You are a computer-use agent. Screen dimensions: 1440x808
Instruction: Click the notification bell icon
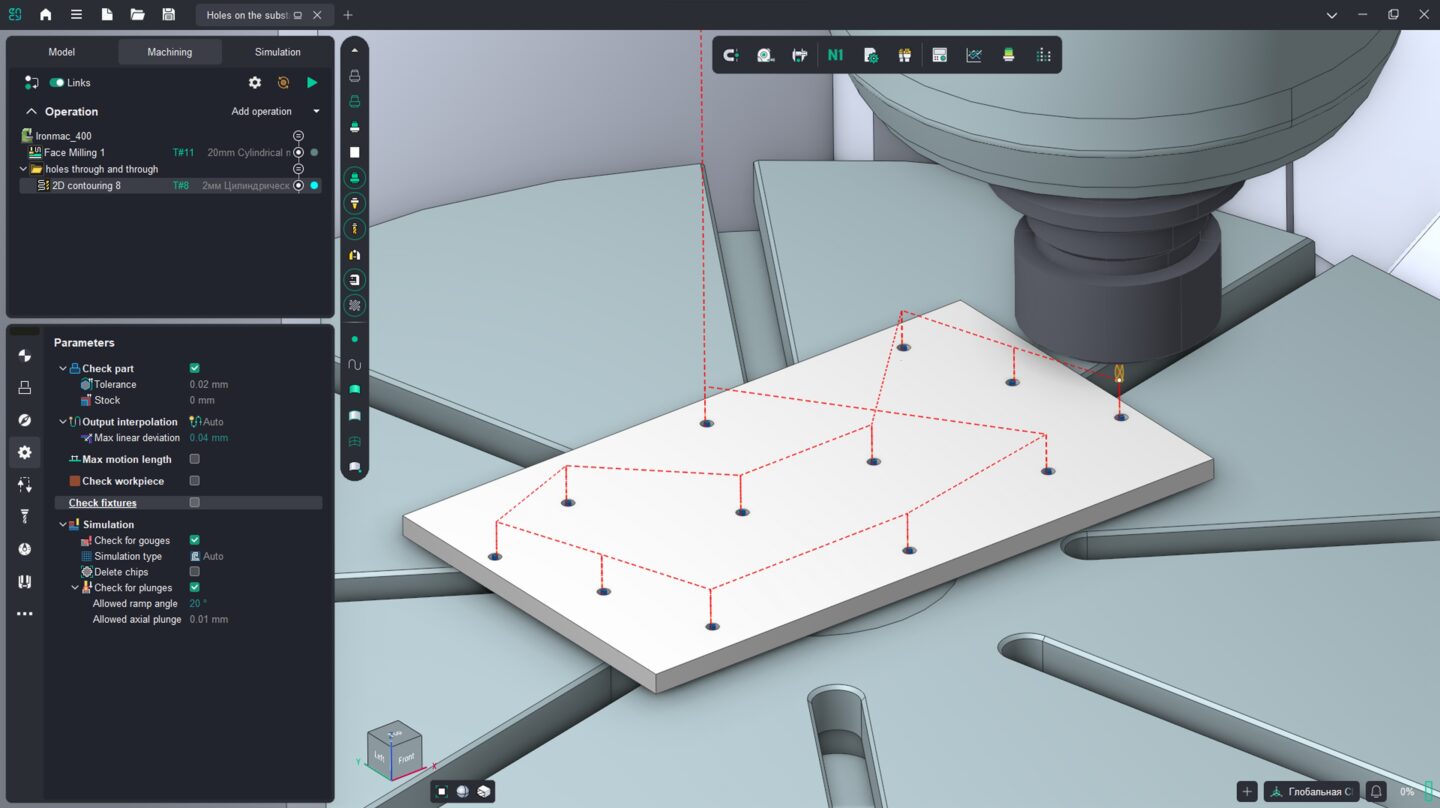[x=1377, y=791]
